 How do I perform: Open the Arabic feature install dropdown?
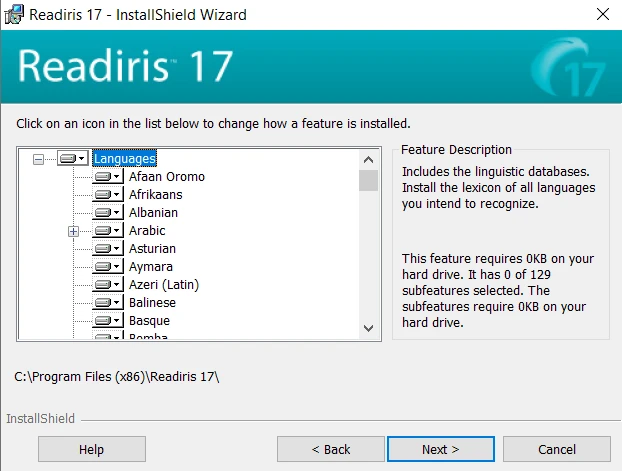pos(107,231)
